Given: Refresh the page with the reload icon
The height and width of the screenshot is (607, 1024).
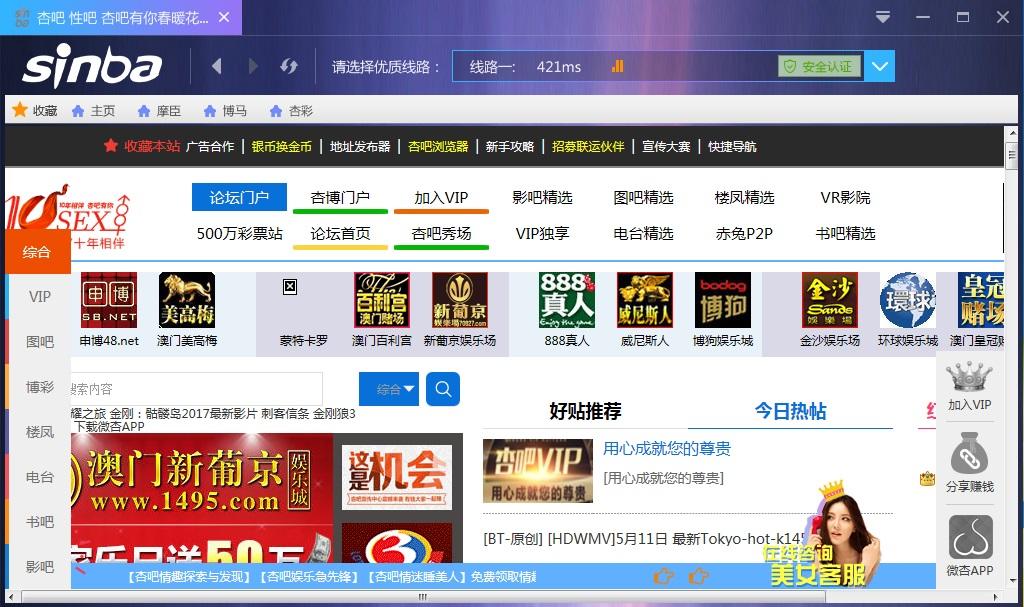Looking at the screenshot, I should (x=289, y=66).
